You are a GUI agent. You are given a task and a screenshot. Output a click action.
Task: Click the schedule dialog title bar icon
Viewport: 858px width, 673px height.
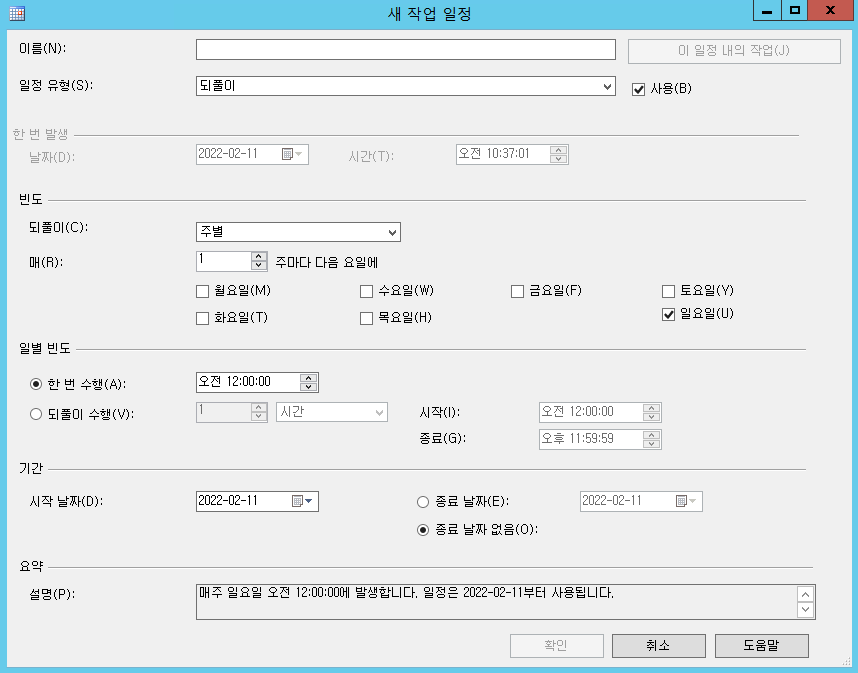point(17,13)
